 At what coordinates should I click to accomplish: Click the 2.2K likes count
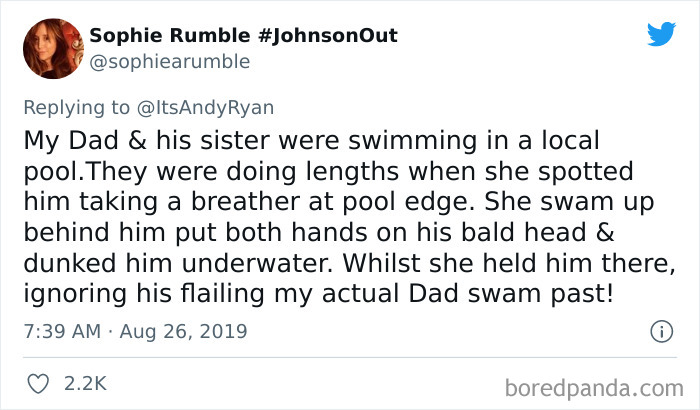[x=85, y=384]
